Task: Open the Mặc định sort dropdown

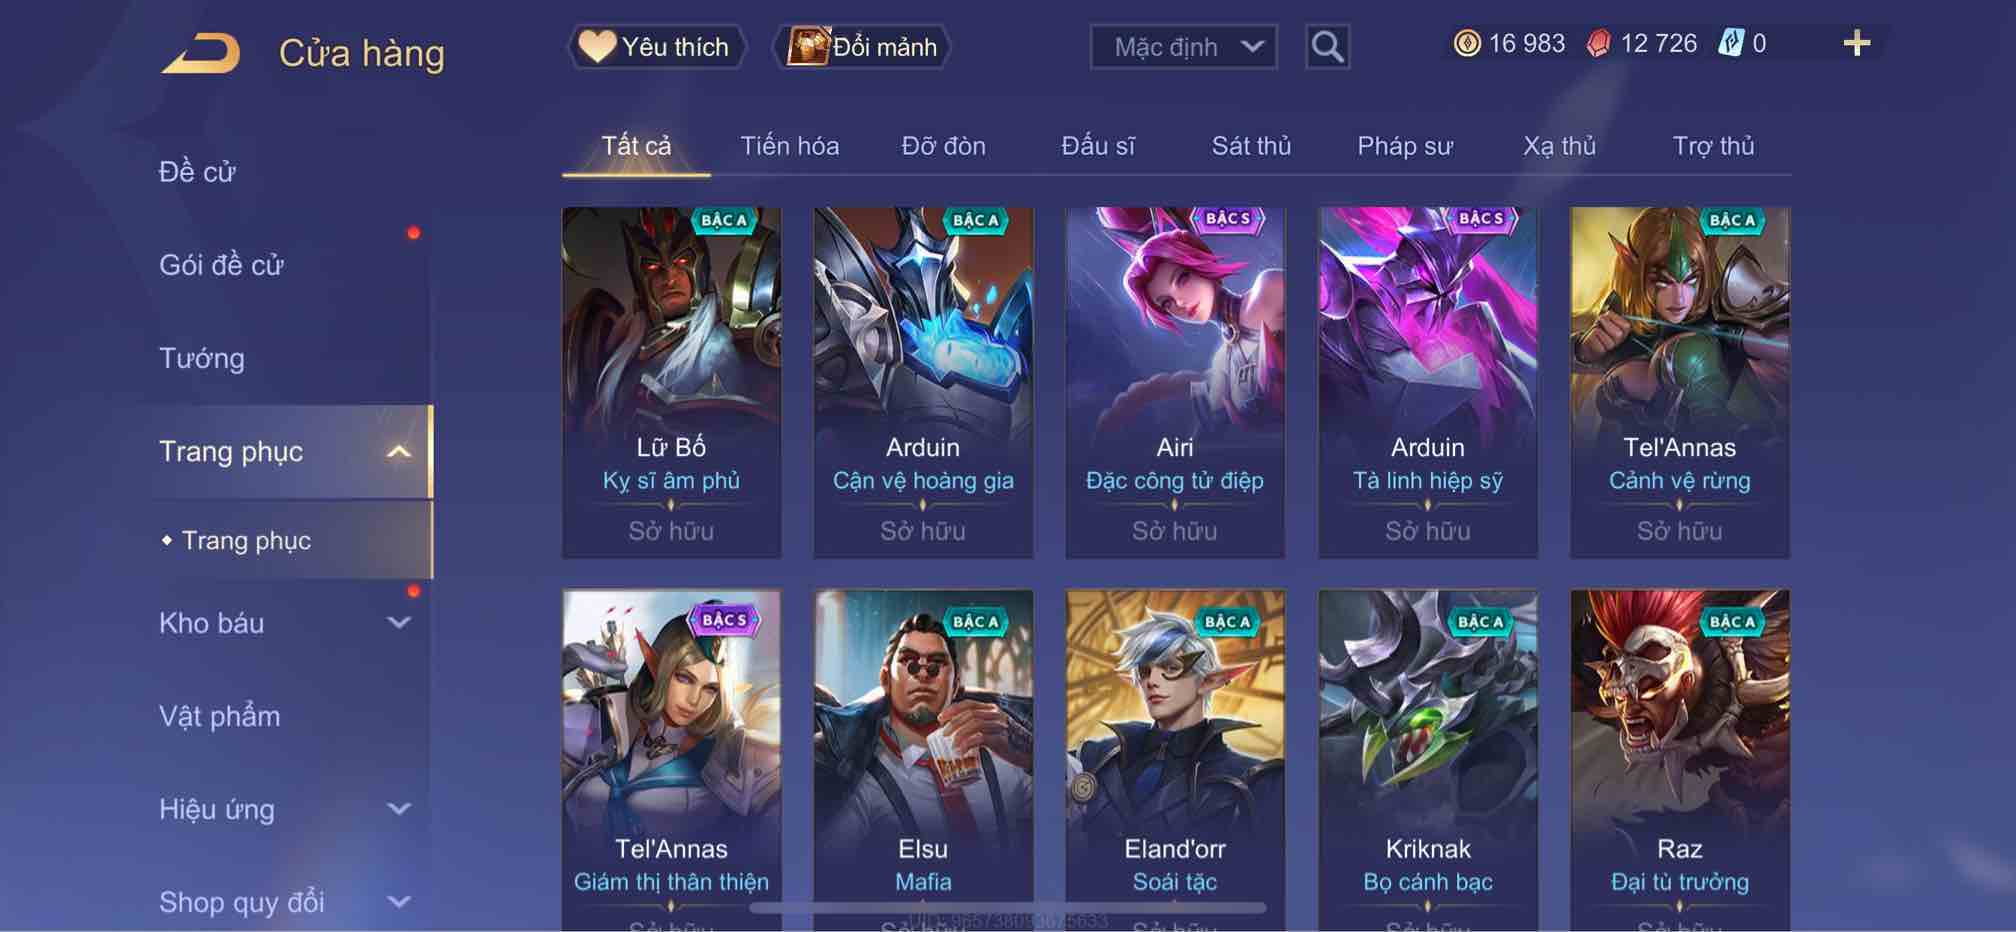Action: 1183,47
